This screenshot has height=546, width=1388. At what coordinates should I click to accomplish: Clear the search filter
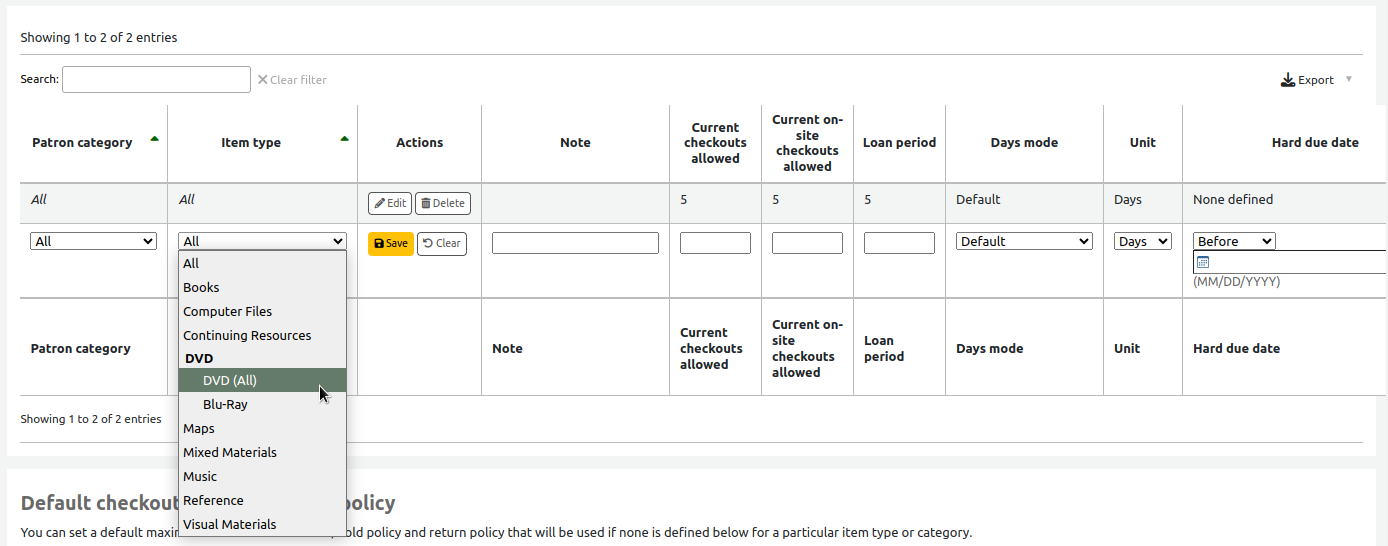pyautogui.click(x=292, y=80)
